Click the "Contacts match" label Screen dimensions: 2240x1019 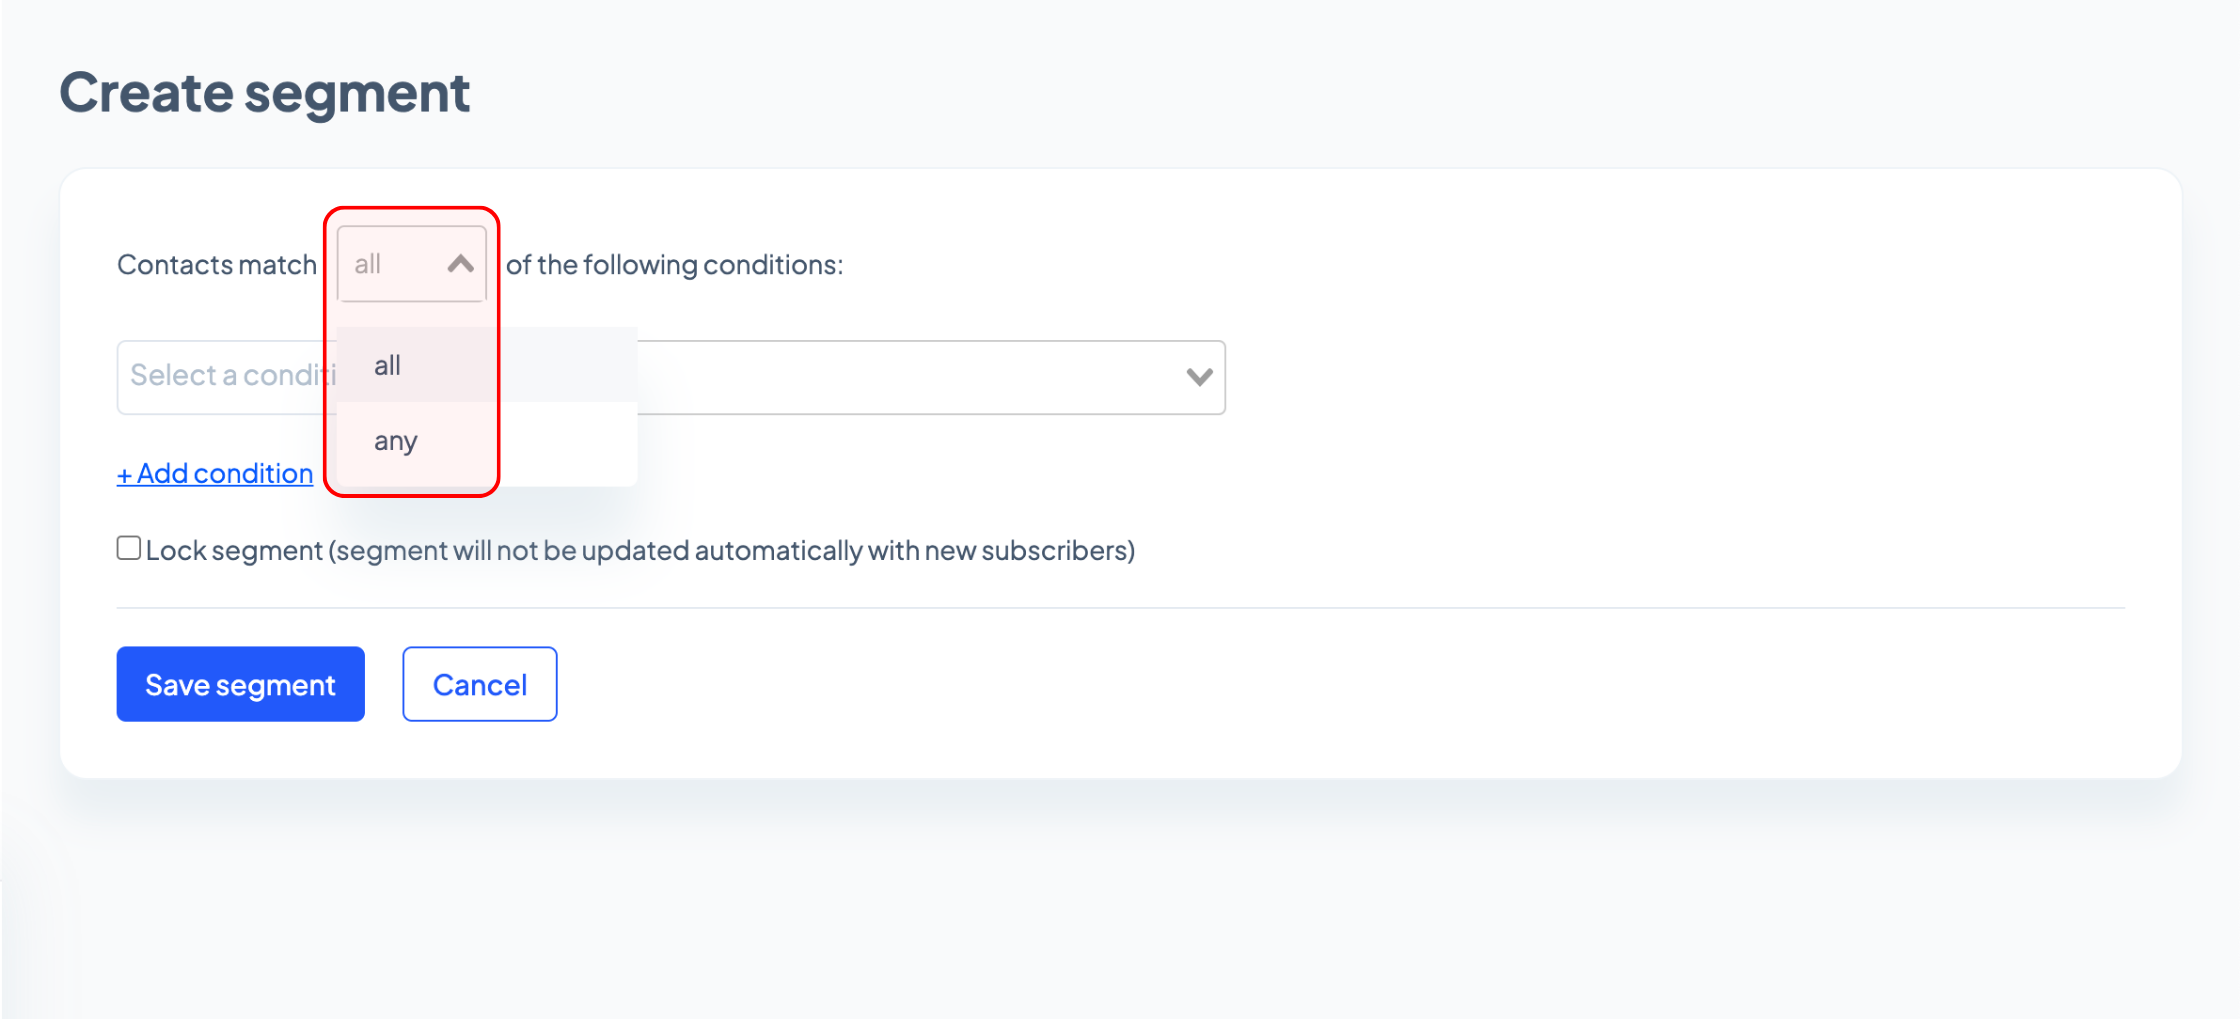[216, 265]
